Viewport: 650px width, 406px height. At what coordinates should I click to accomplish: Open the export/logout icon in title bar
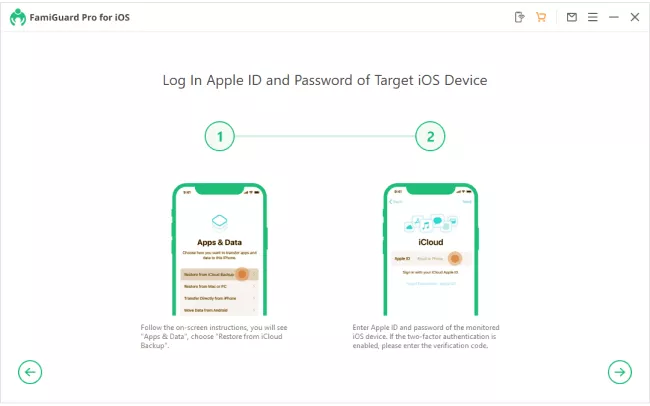(519, 17)
